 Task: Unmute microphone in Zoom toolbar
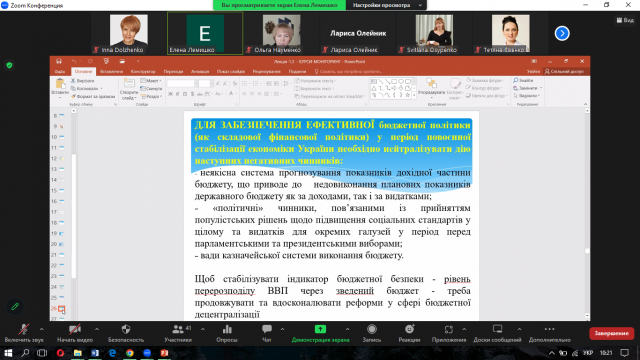(x=24, y=329)
